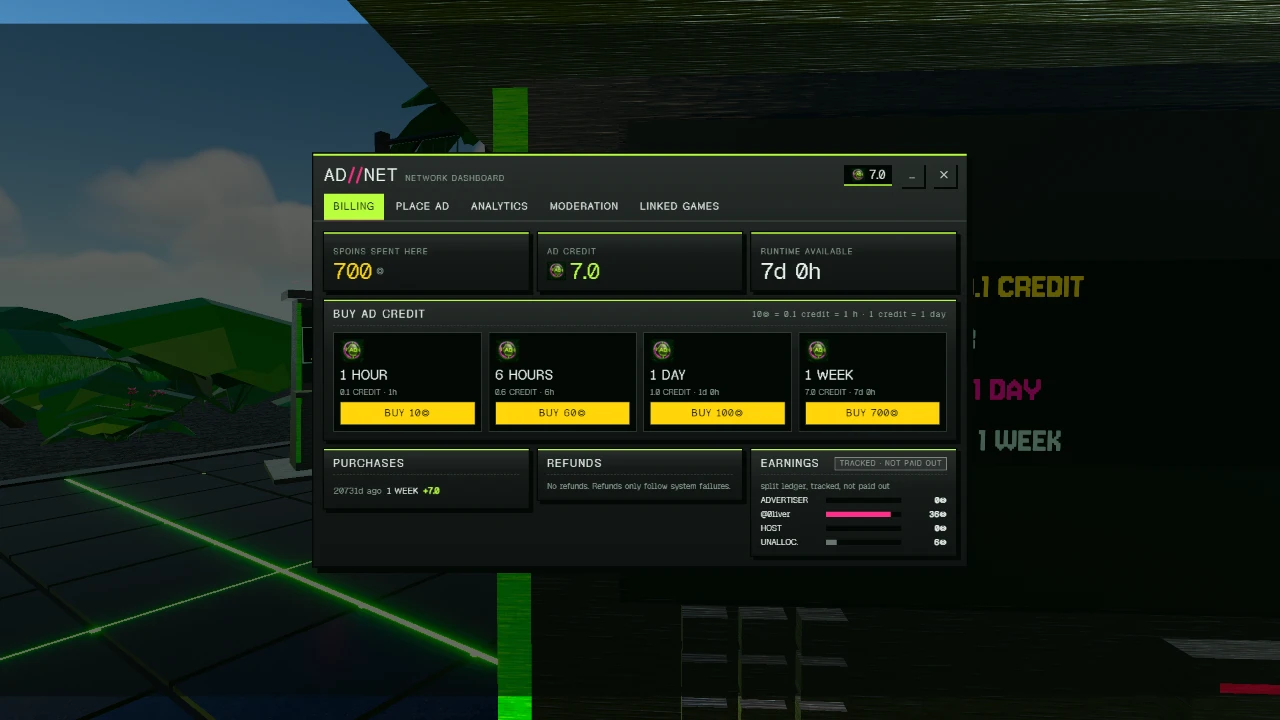Click the AD CREDIT stat coin icon

pyautogui.click(x=557, y=271)
